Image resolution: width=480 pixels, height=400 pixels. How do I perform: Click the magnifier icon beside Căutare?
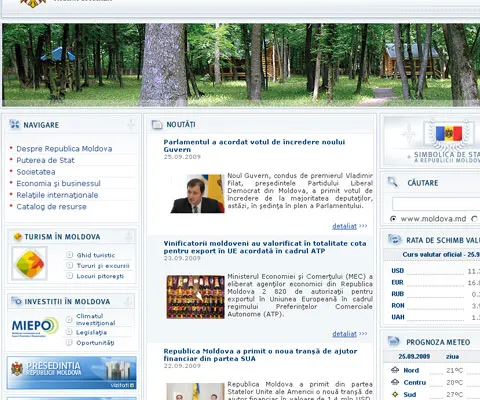coord(393,182)
